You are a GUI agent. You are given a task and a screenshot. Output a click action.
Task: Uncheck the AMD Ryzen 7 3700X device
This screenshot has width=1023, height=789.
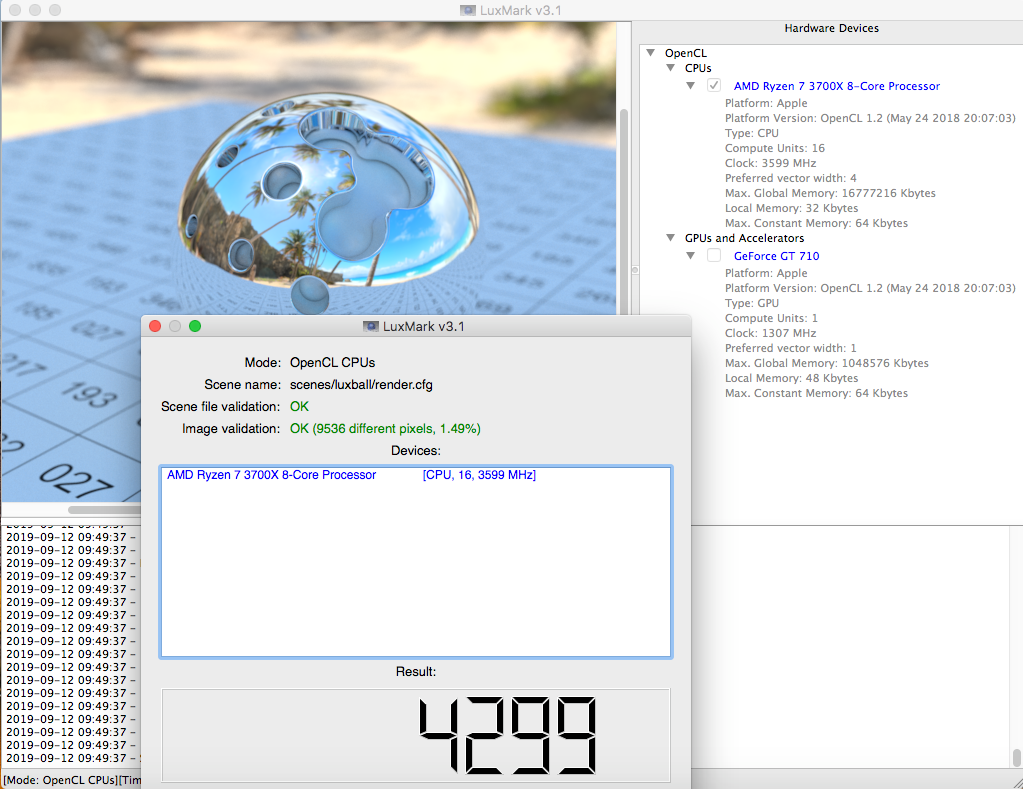click(x=714, y=85)
